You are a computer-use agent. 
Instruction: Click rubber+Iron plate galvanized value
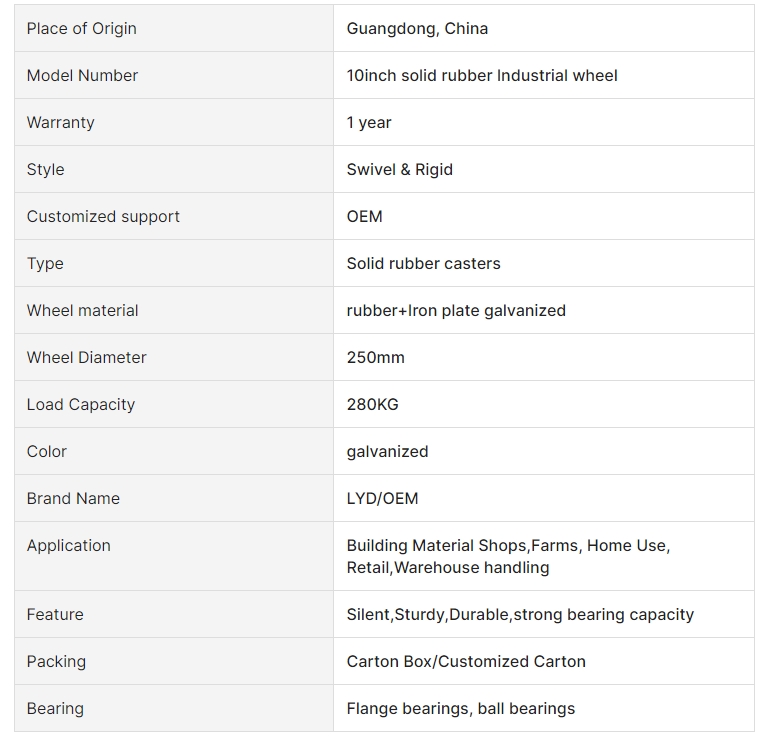(456, 311)
